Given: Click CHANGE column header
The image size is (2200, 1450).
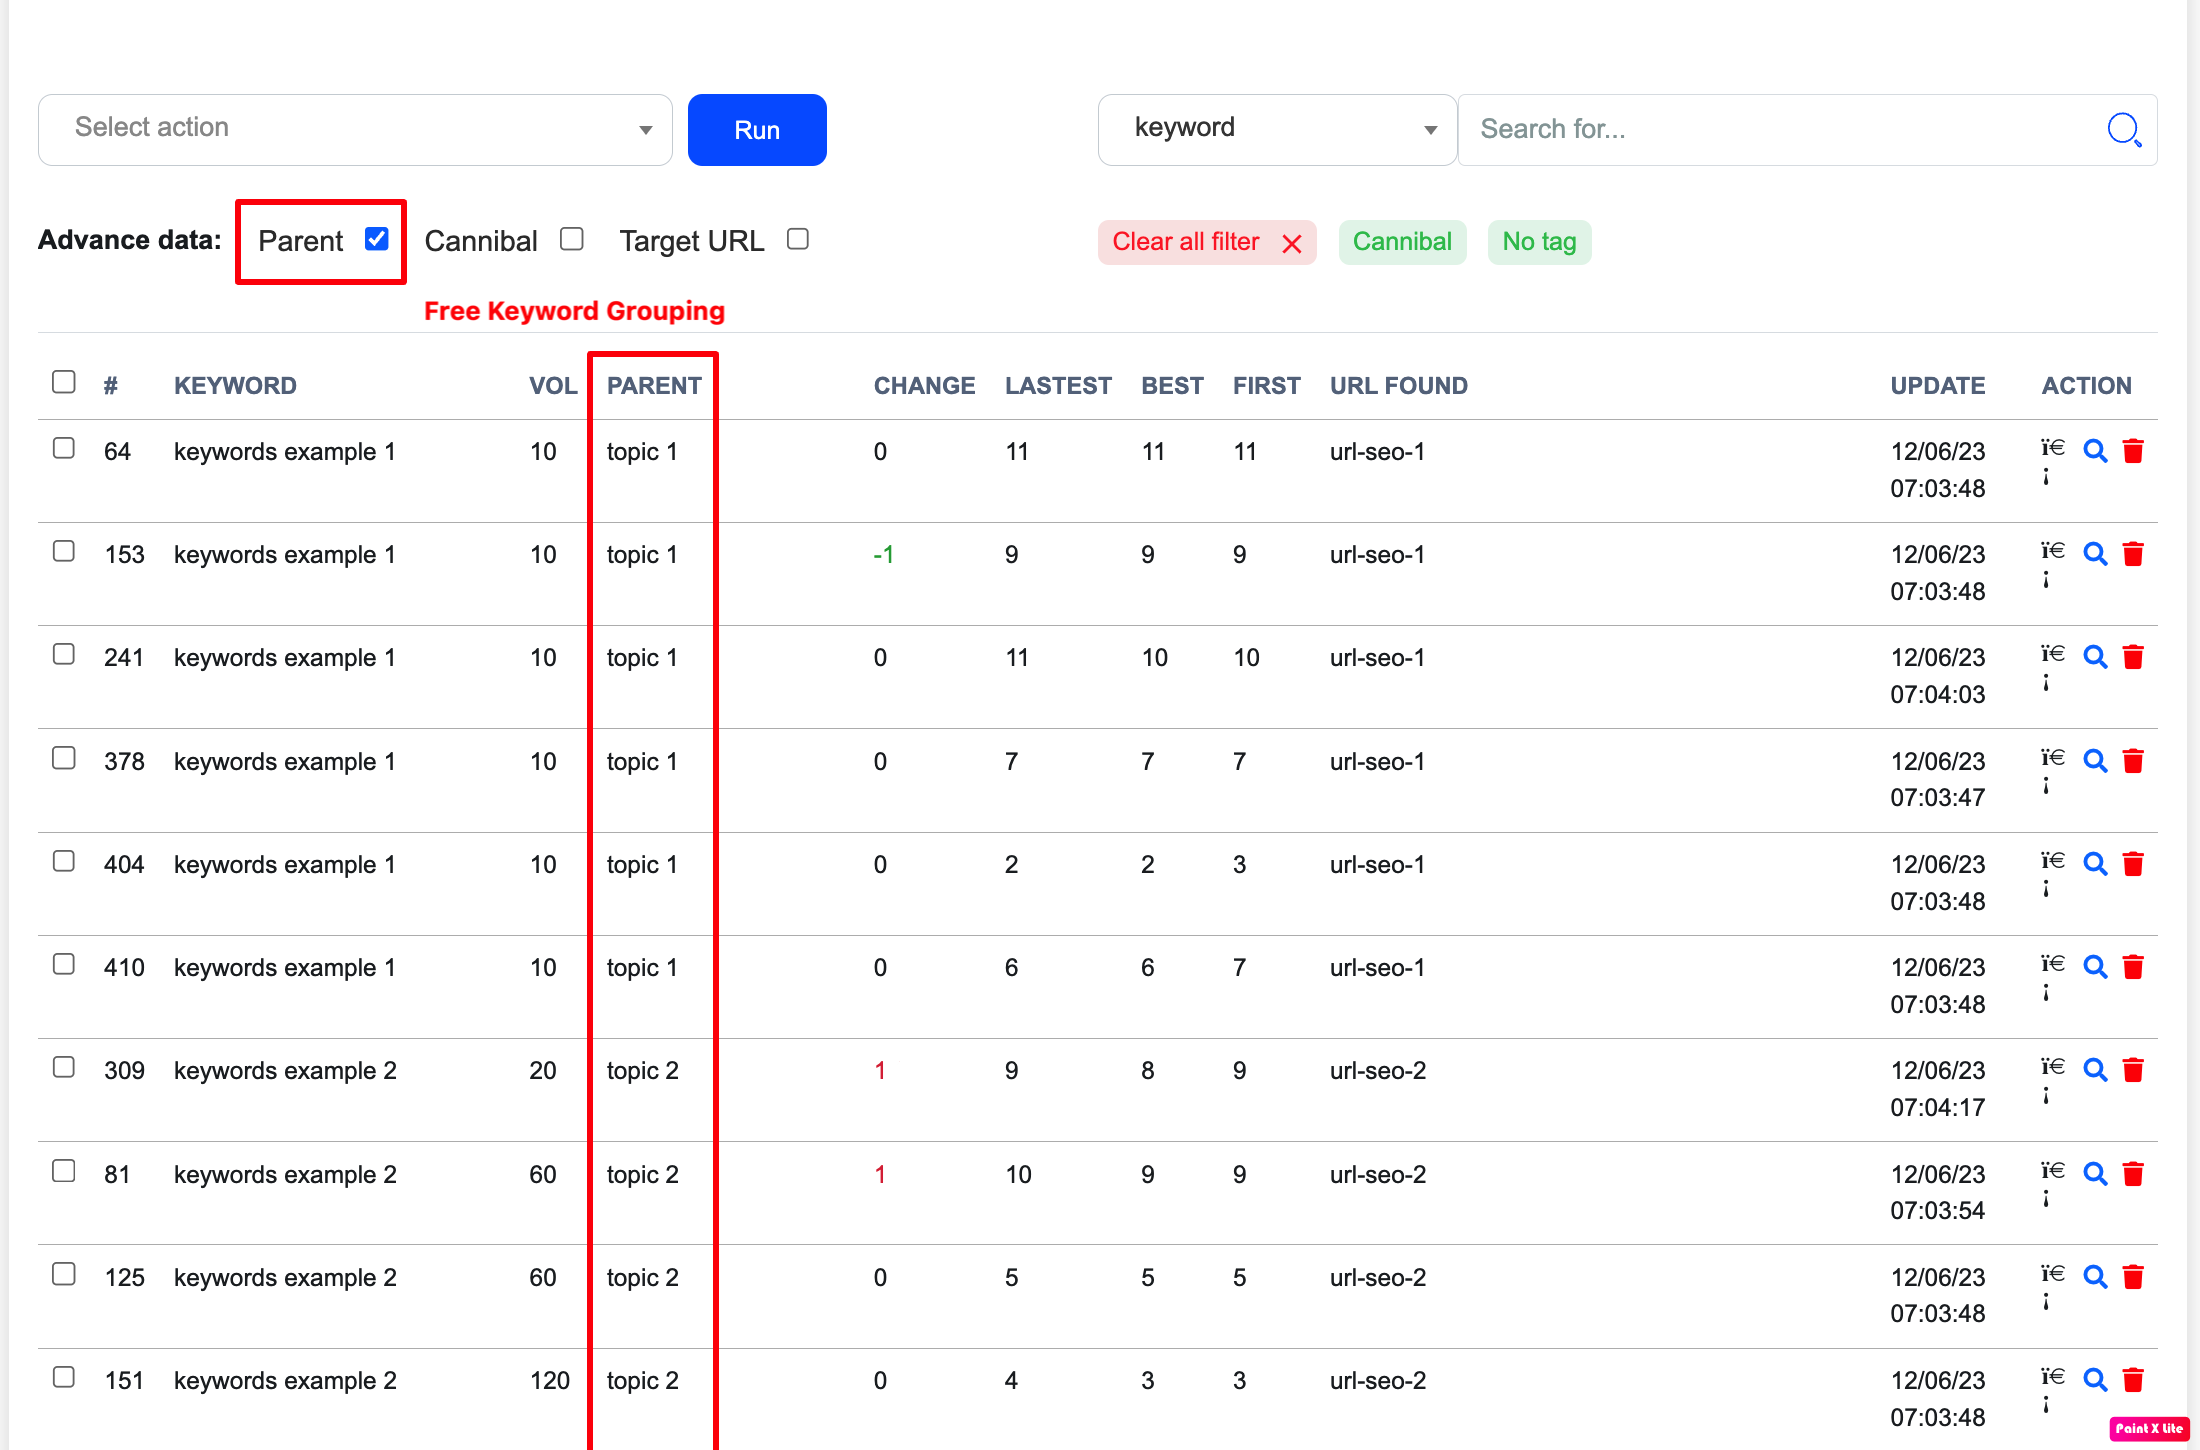Looking at the screenshot, I should [924, 386].
